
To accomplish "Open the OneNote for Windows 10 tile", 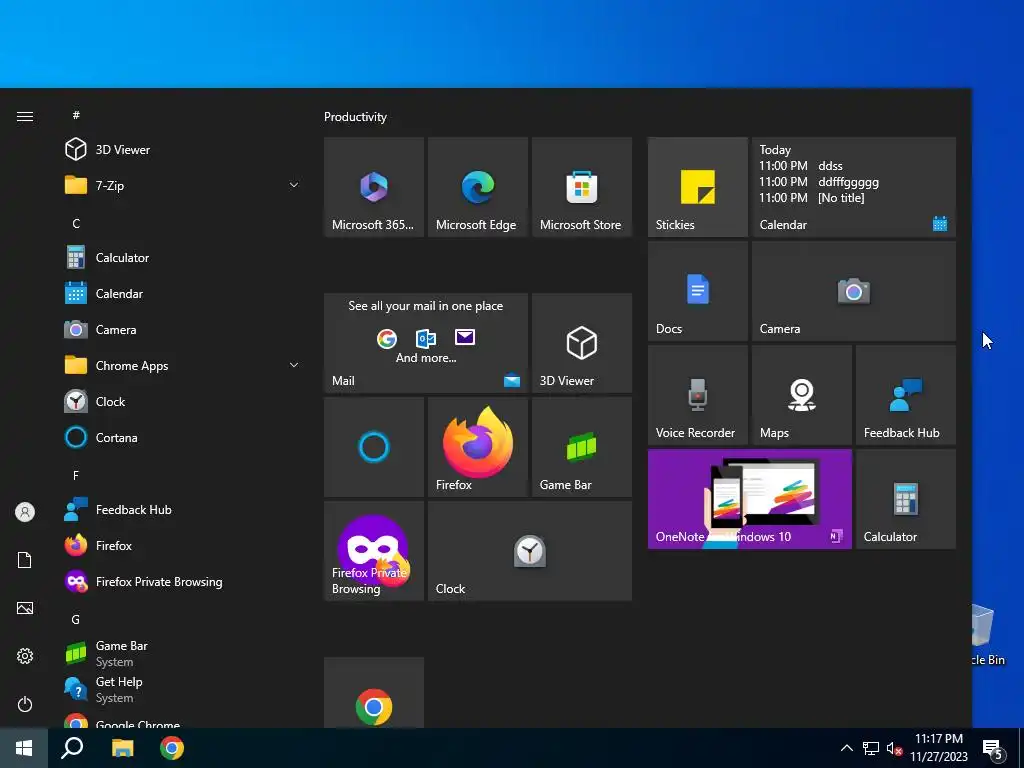I will point(750,499).
